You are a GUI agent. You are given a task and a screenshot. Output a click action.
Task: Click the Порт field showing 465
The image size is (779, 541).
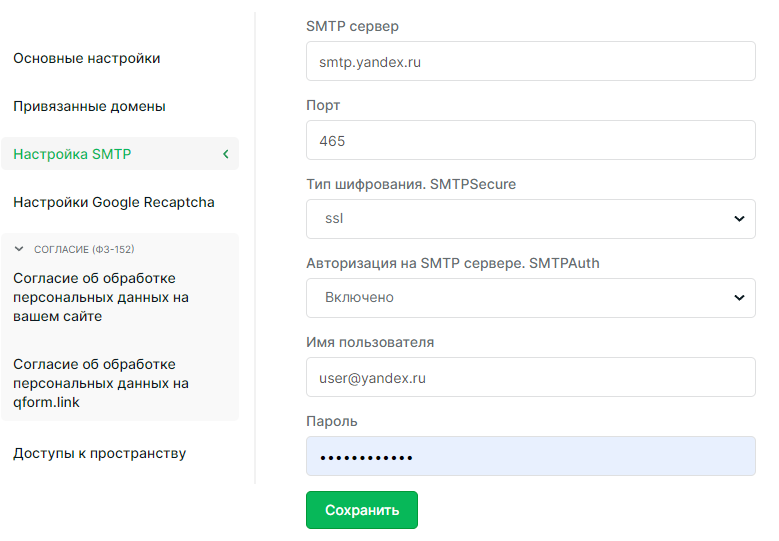coord(531,140)
